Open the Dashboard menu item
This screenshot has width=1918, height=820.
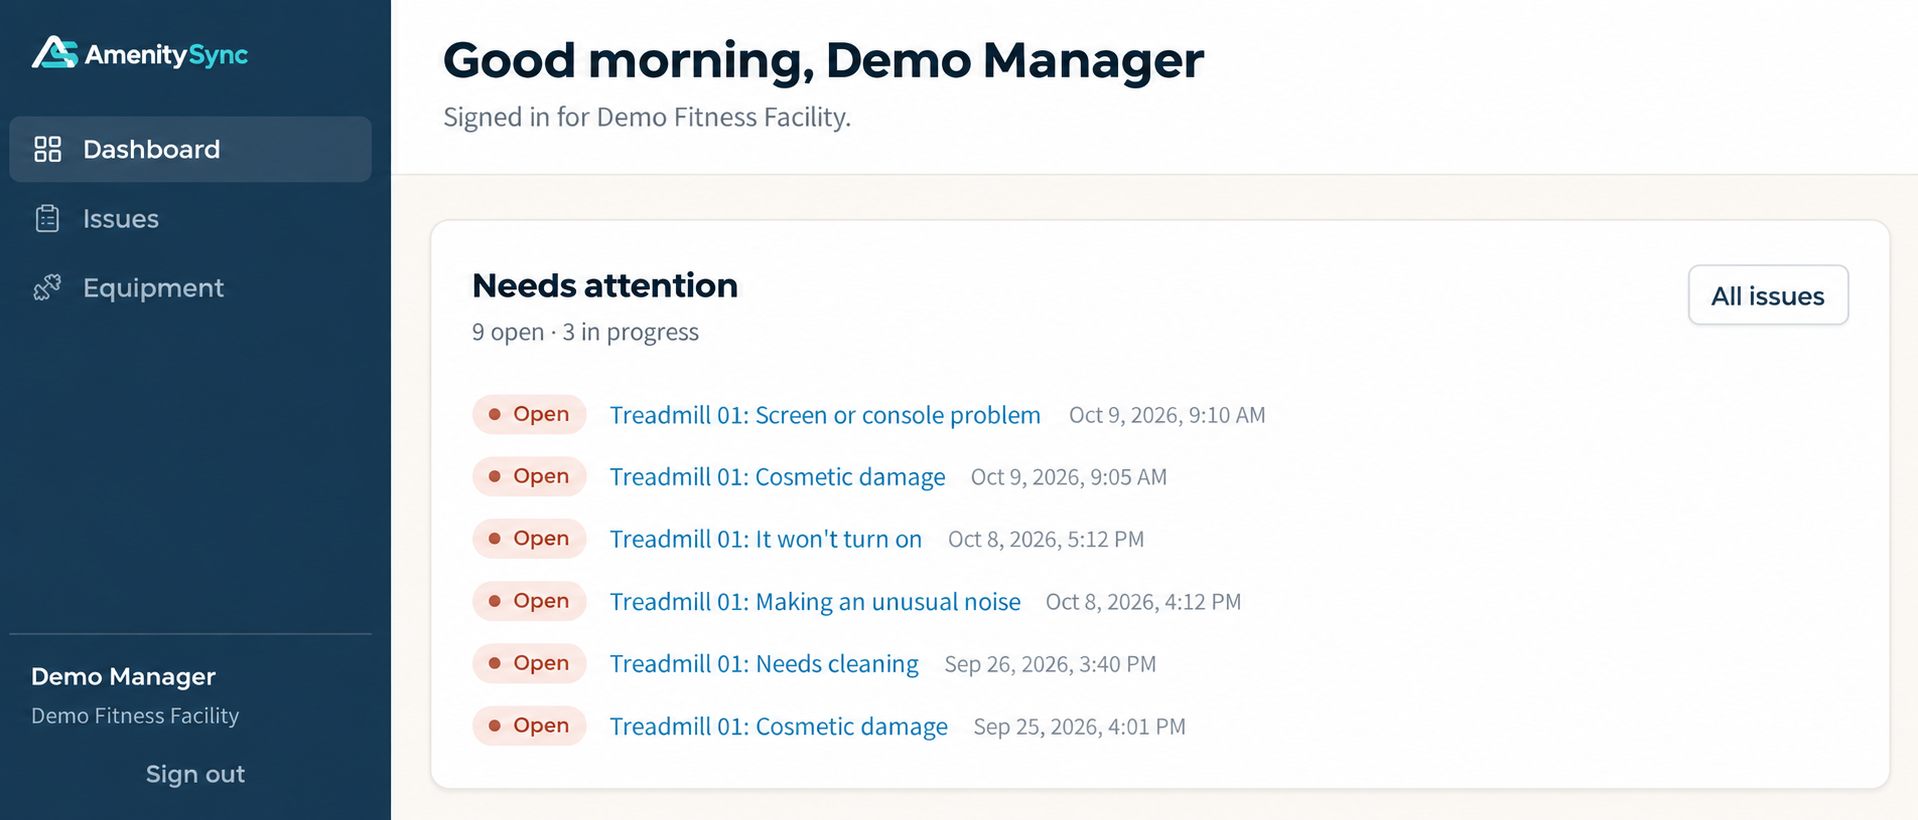click(x=190, y=149)
